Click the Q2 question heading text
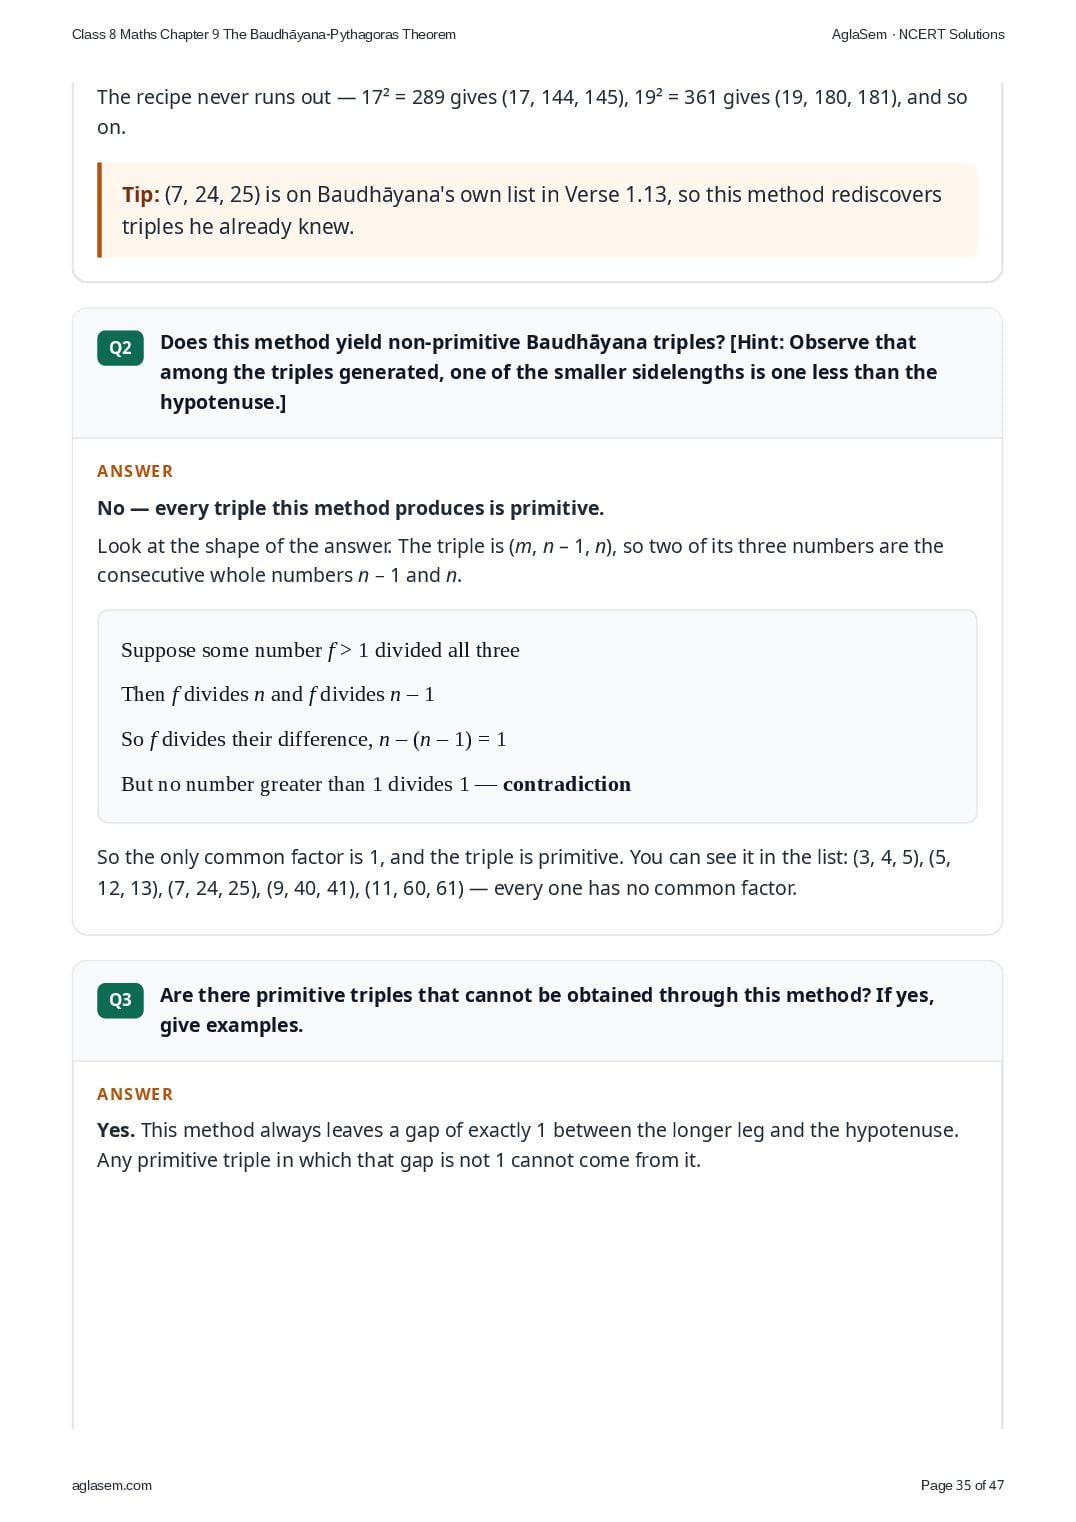 click(548, 372)
